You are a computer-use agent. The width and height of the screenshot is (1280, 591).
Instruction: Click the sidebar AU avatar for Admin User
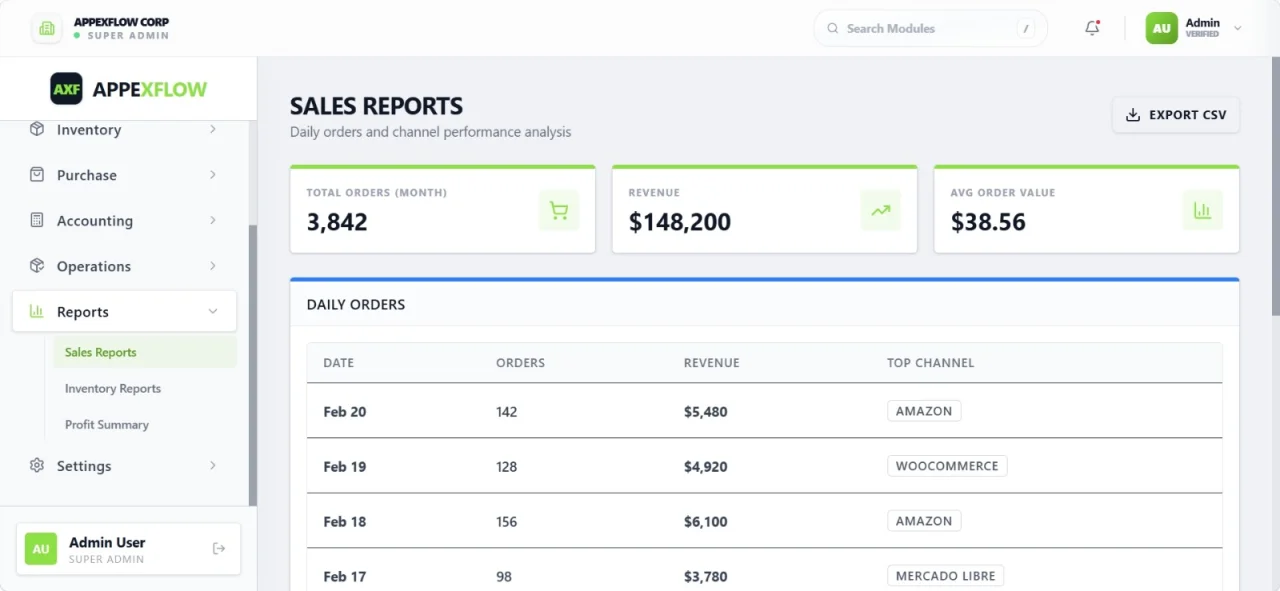click(x=41, y=549)
